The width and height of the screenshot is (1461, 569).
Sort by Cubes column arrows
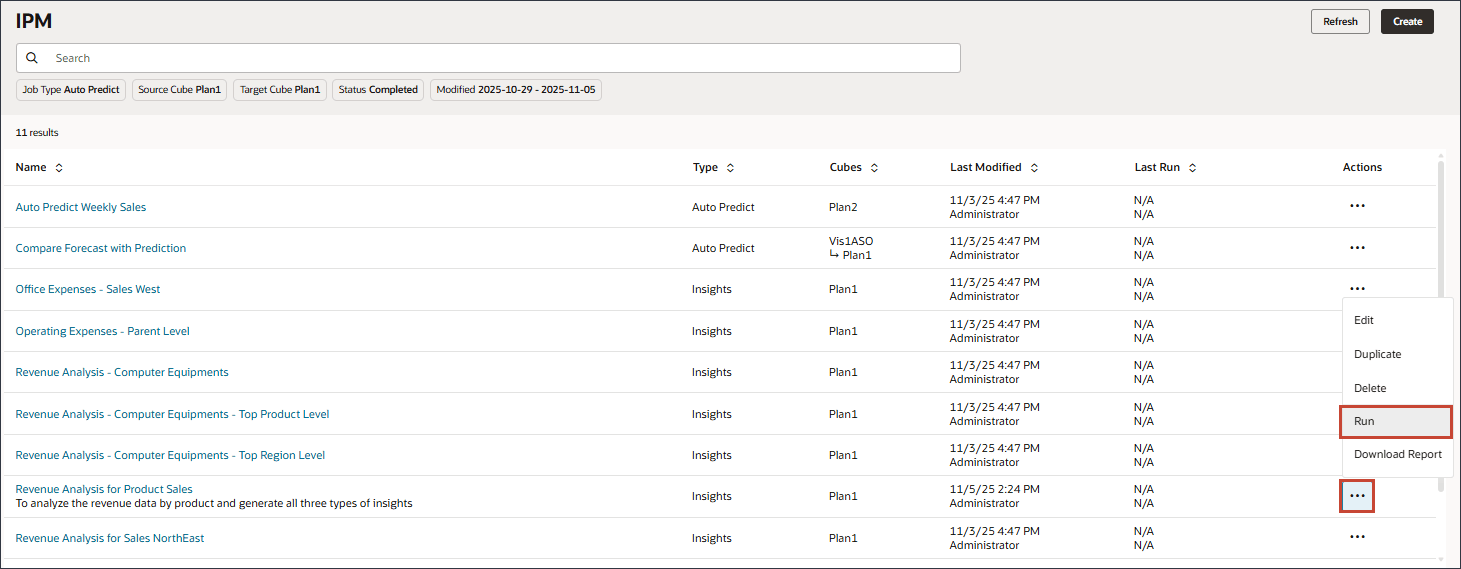click(874, 168)
